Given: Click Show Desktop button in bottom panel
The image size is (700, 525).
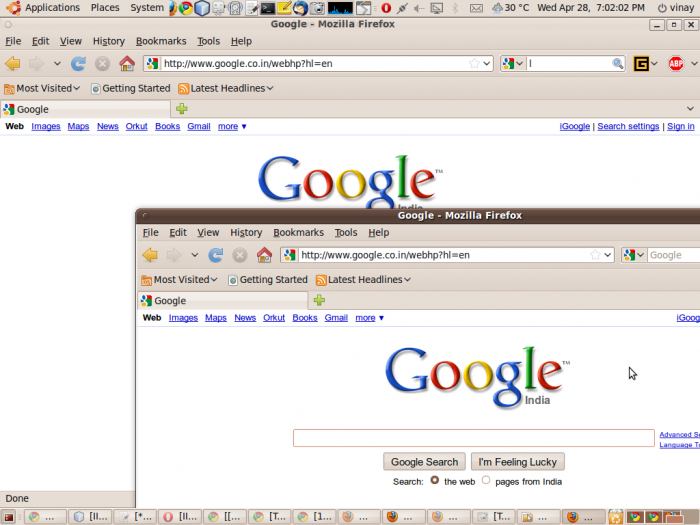Looking at the screenshot, I should (x=8, y=517).
